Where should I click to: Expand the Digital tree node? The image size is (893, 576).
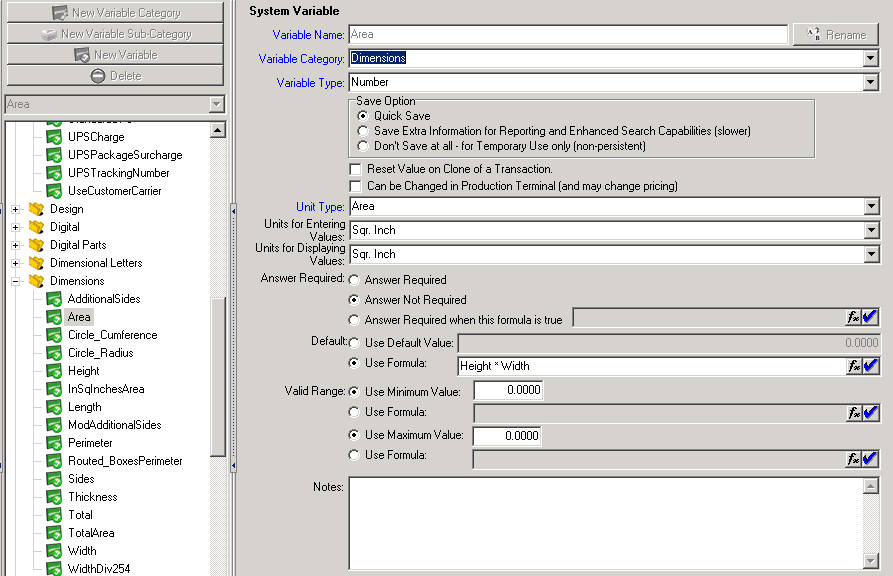(15, 227)
